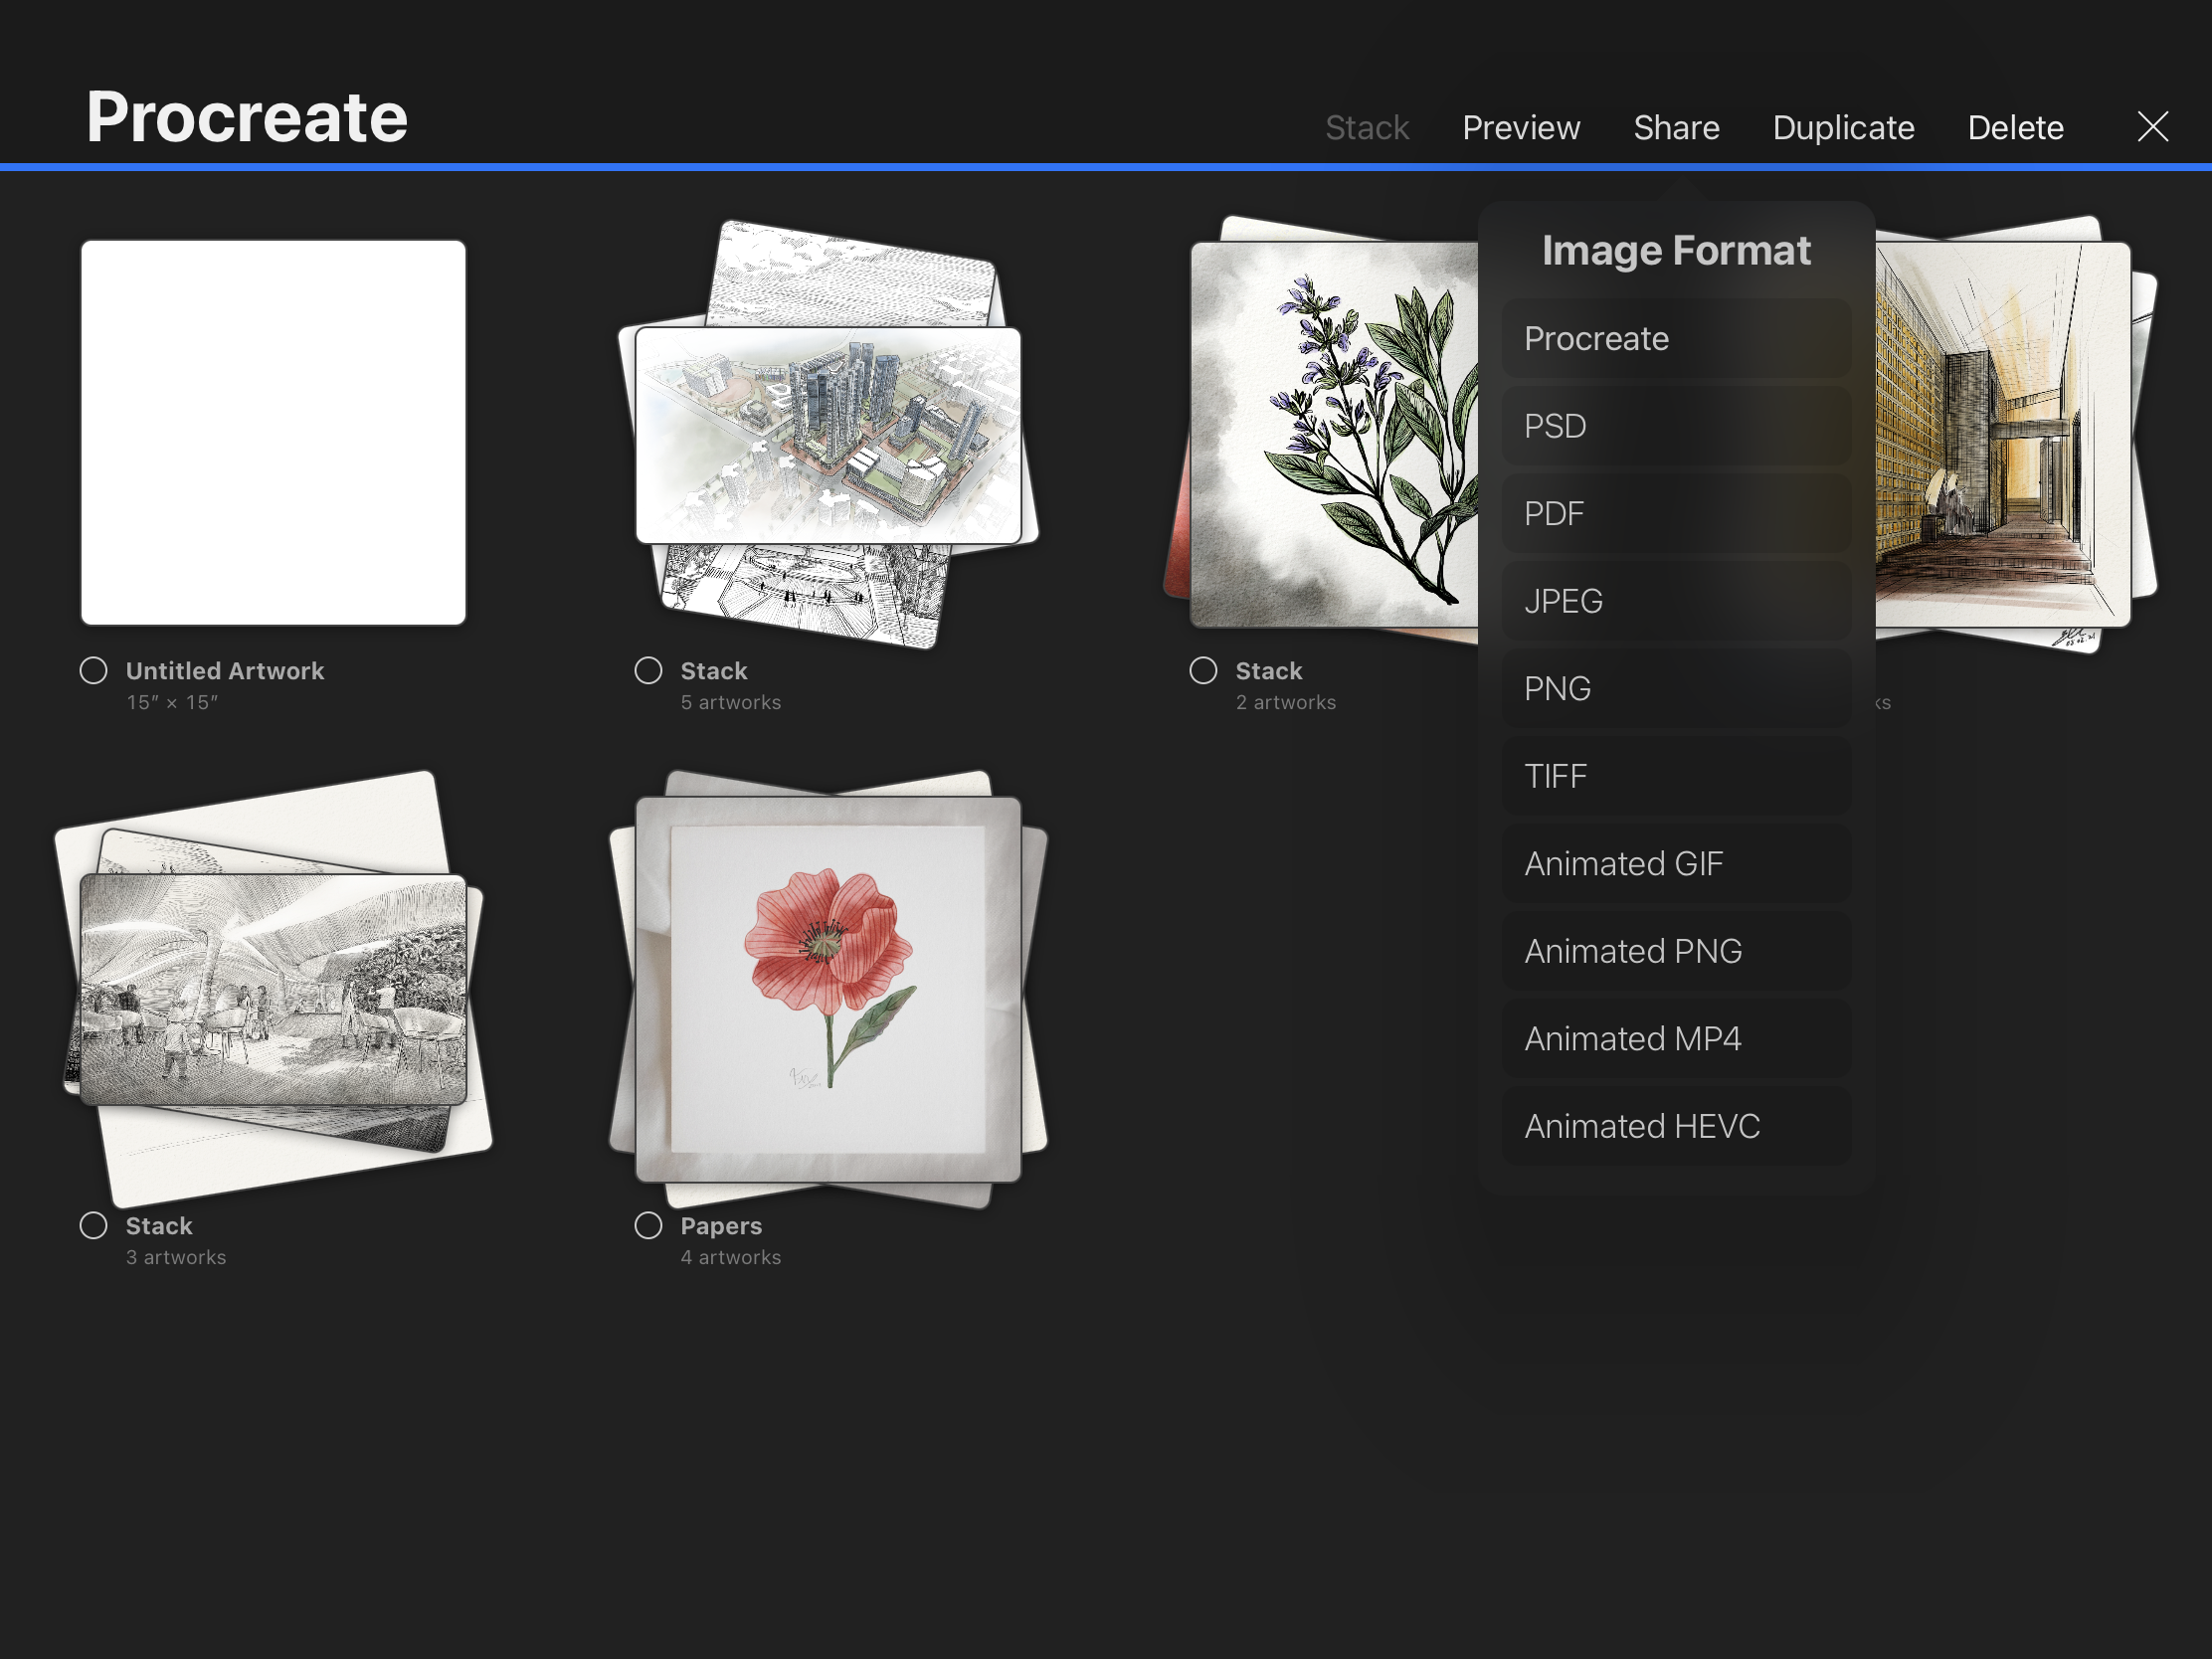Select the 5 artworks Stack circle
Image resolution: width=2212 pixels, height=1659 pixels.
649,671
